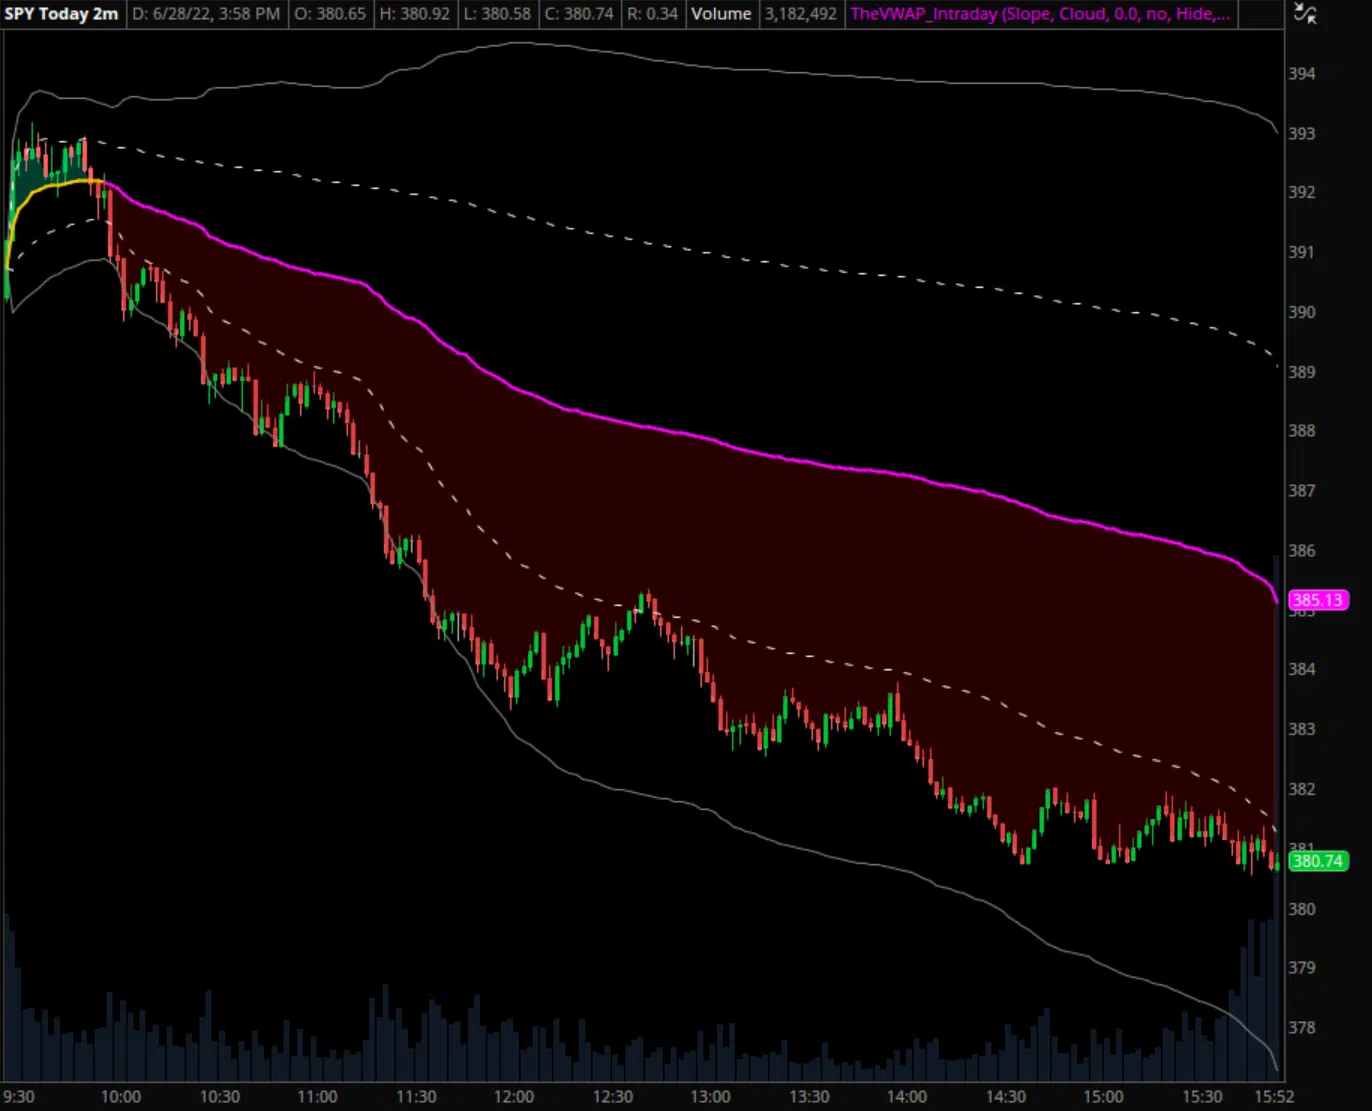The width and height of the screenshot is (1372, 1111).
Task: Click the green 380.74 last price bubble
Action: [x=1317, y=860]
